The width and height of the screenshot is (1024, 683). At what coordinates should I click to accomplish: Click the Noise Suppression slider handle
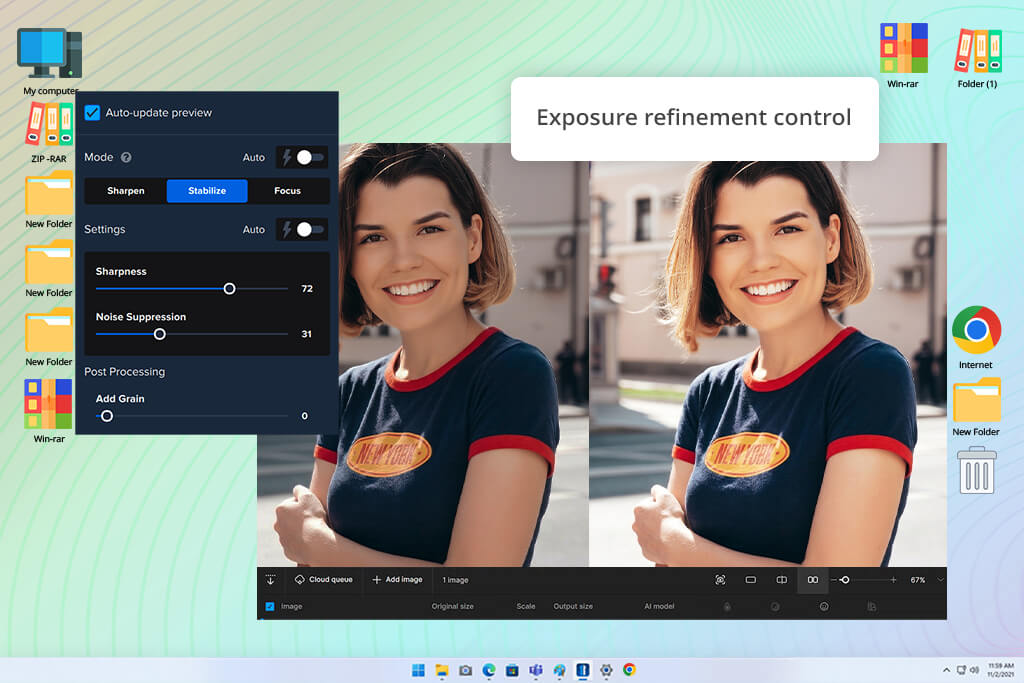(159, 334)
